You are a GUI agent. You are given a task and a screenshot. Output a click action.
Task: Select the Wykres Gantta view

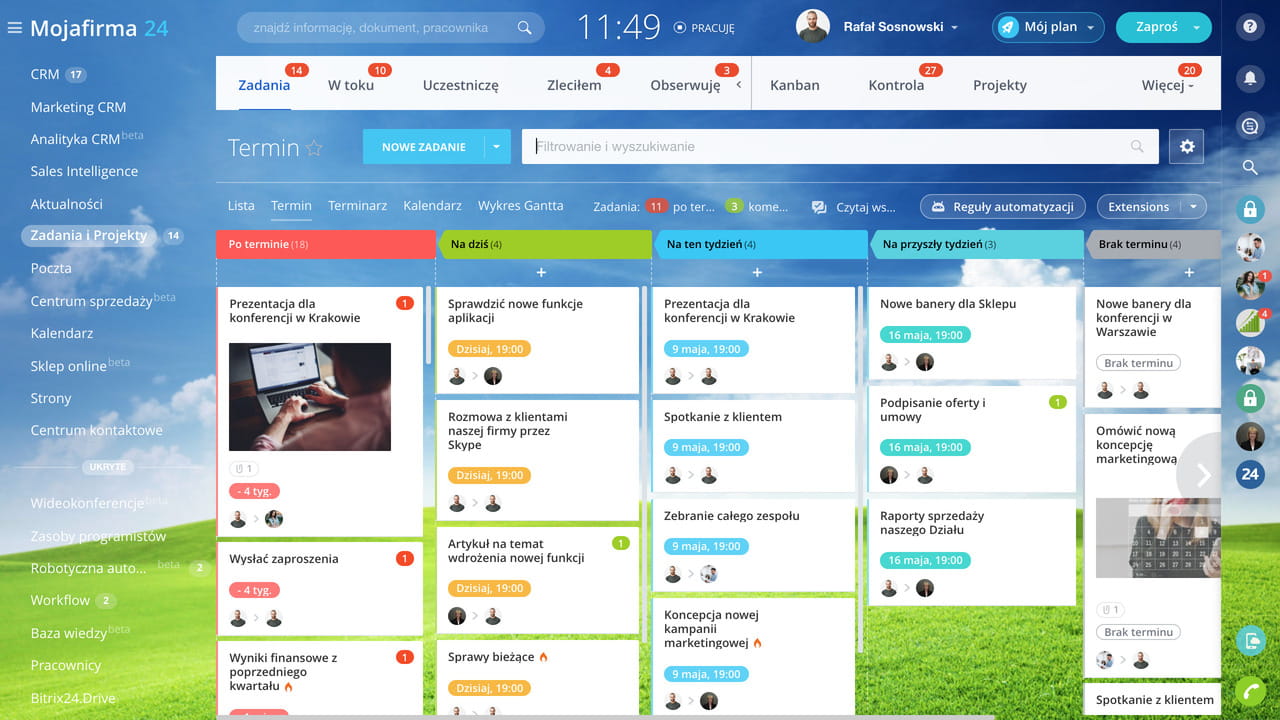click(520, 206)
